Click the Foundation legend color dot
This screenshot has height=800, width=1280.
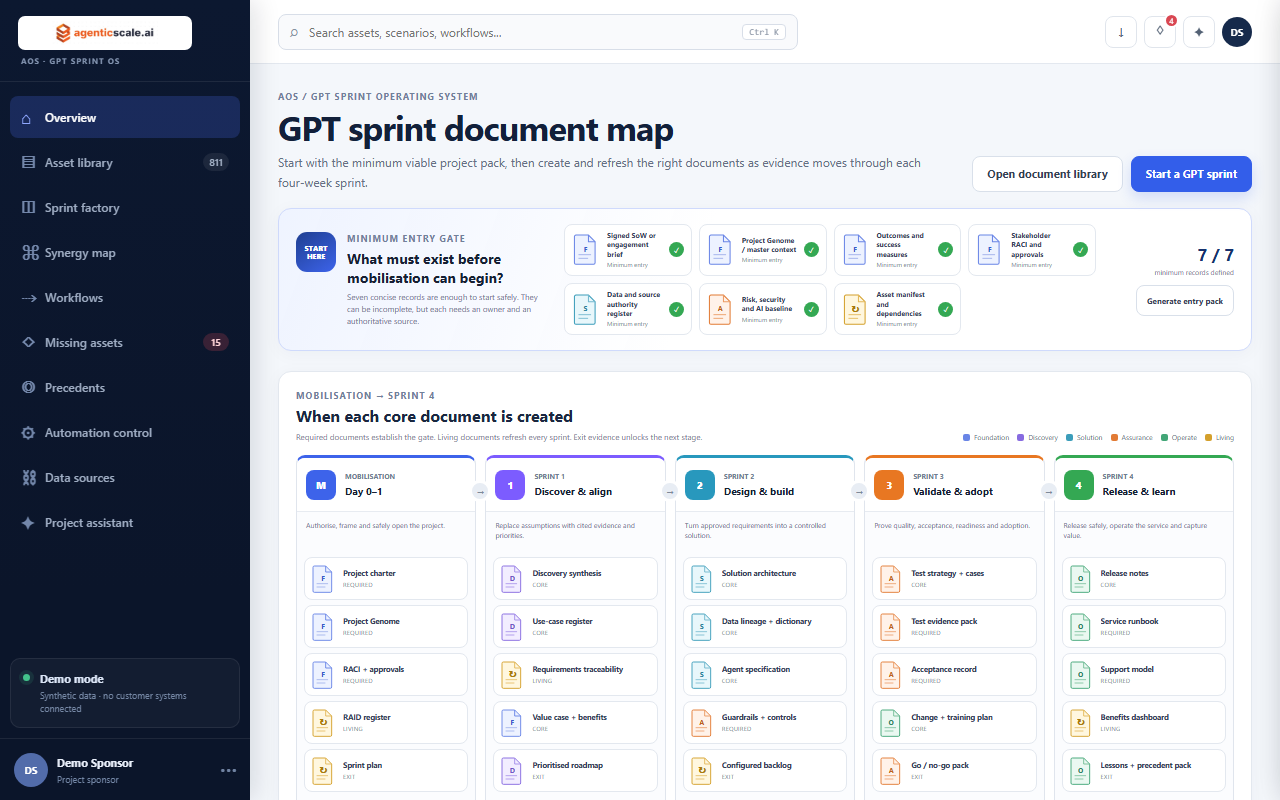tap(966, 438)
